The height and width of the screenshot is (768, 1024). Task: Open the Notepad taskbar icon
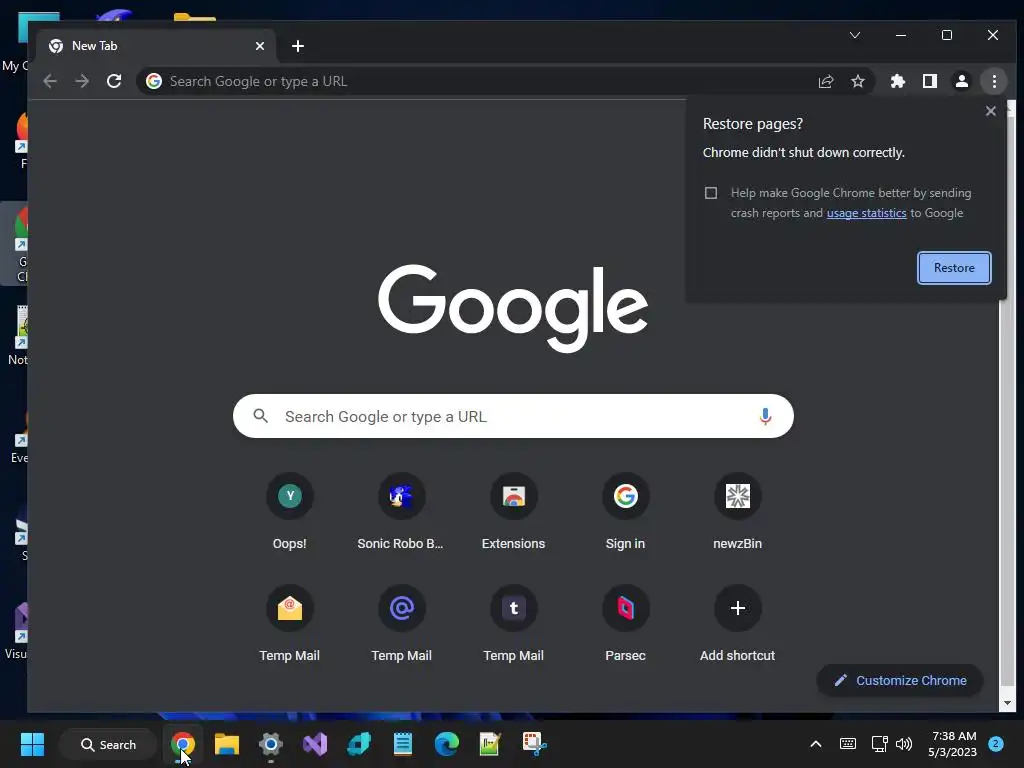point(403,744)
